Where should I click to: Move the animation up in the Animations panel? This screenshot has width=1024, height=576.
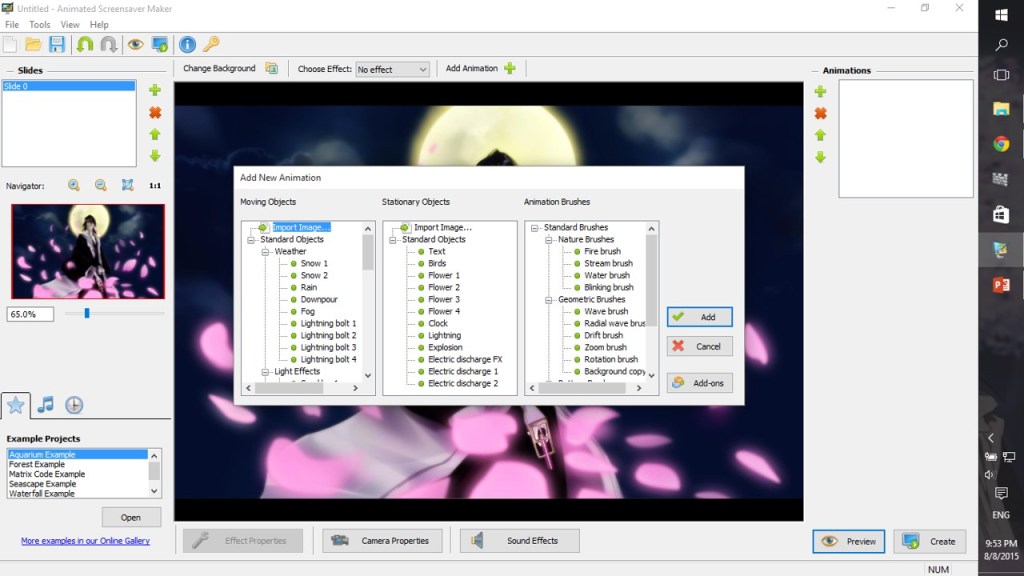pos(820,135)
